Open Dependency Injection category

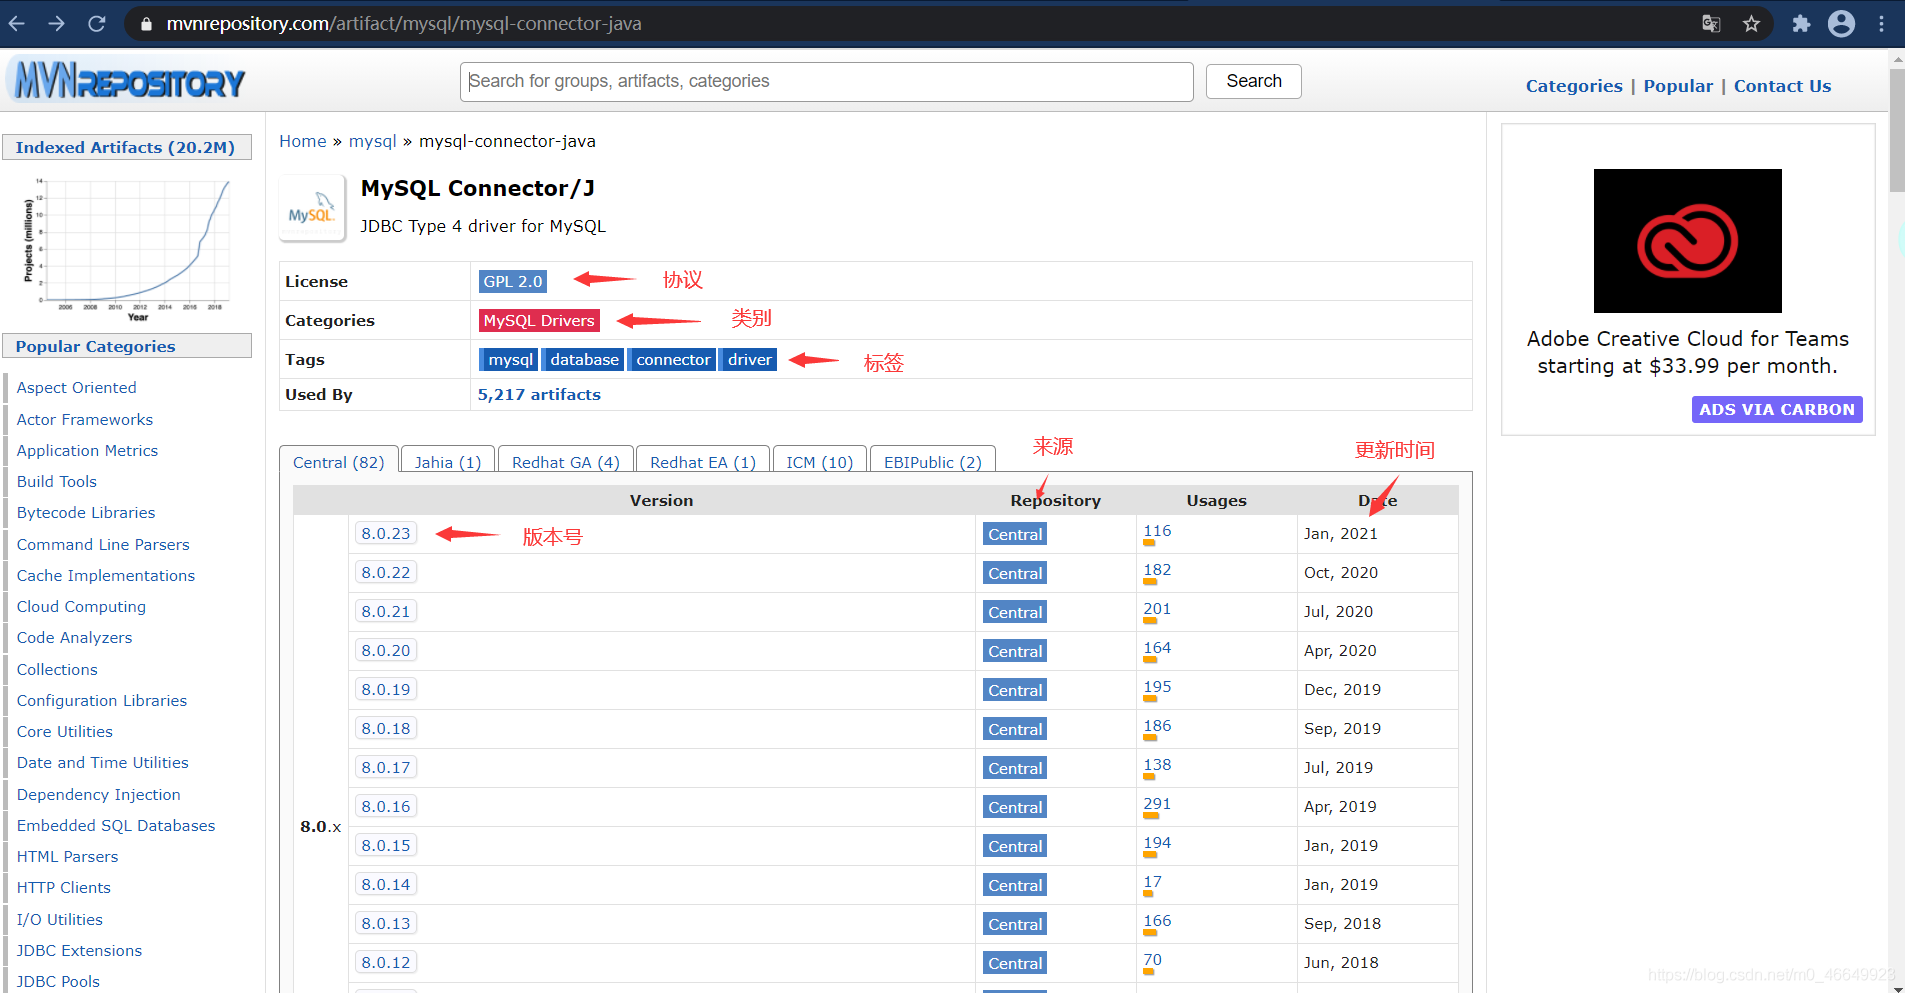click(x=99, y=794)
